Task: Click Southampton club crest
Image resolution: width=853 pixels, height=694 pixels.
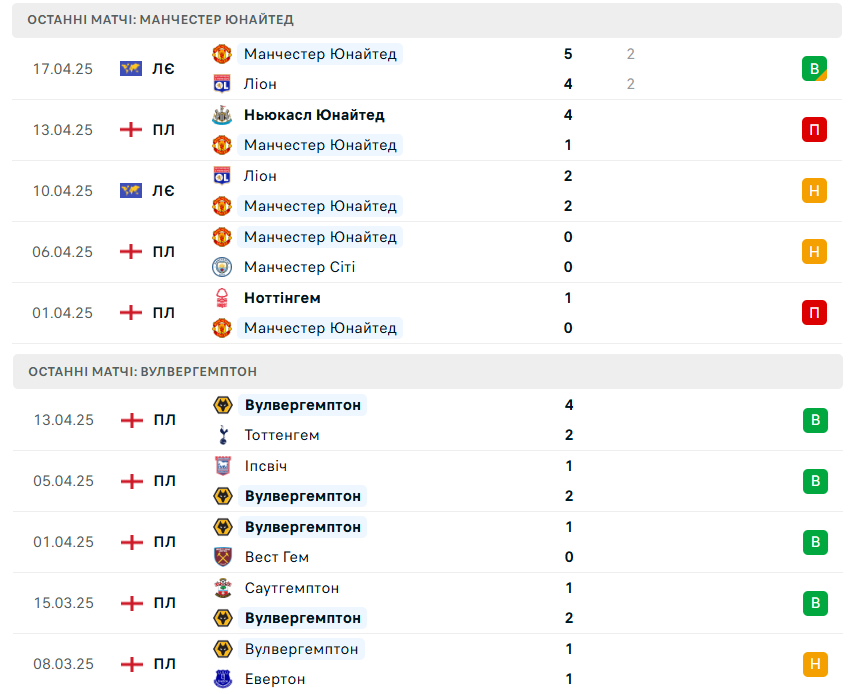Action: point(222,588)
